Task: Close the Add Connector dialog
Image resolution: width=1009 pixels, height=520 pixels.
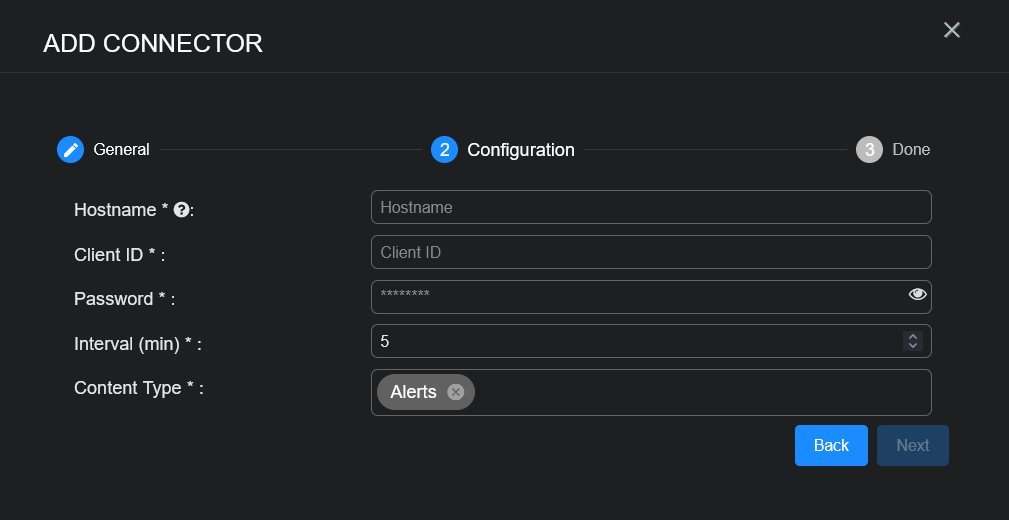Action: point(952,30)
